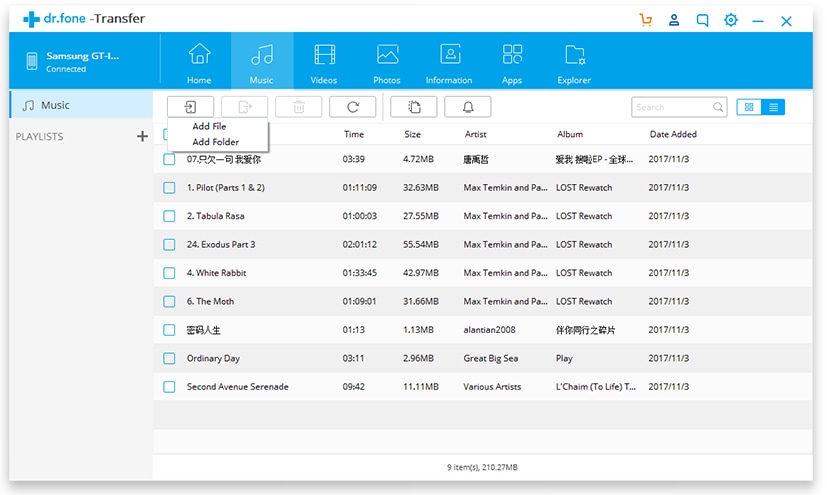Click the duration 01:33:45
The width and height of the screenshot is (827, 495).
coord(360,273)
